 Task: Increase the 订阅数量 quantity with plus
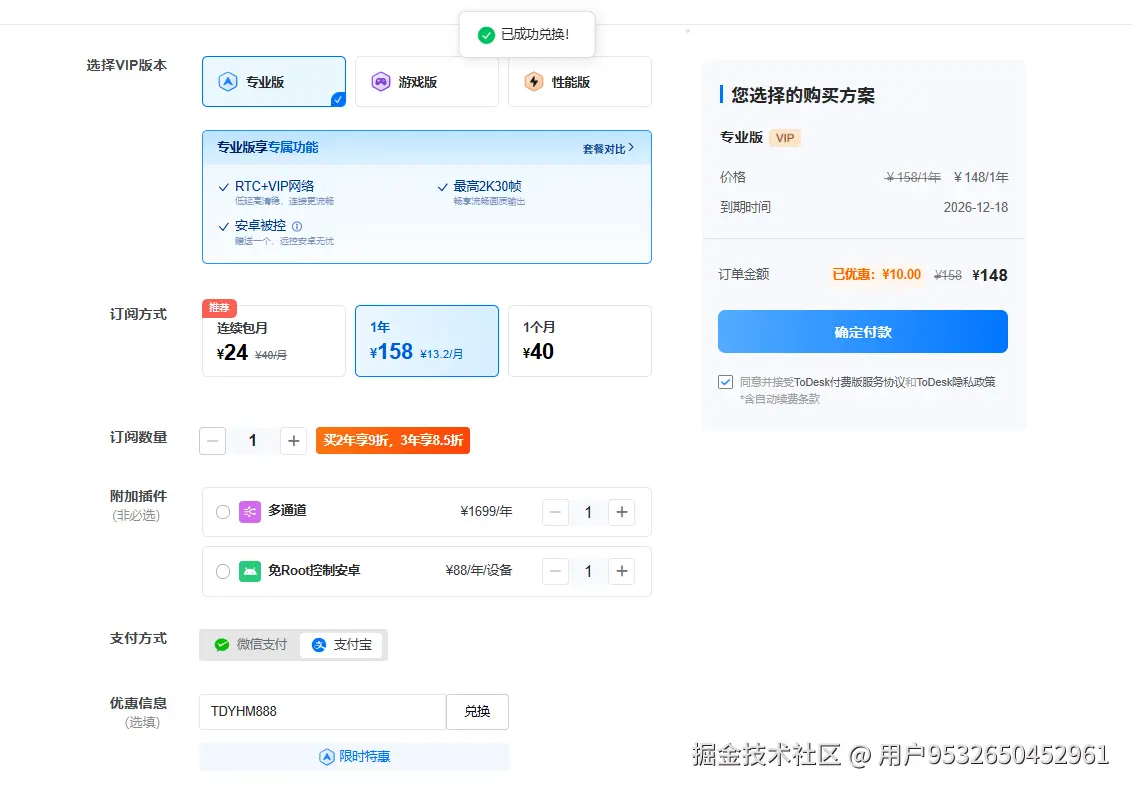coord(294,440)
